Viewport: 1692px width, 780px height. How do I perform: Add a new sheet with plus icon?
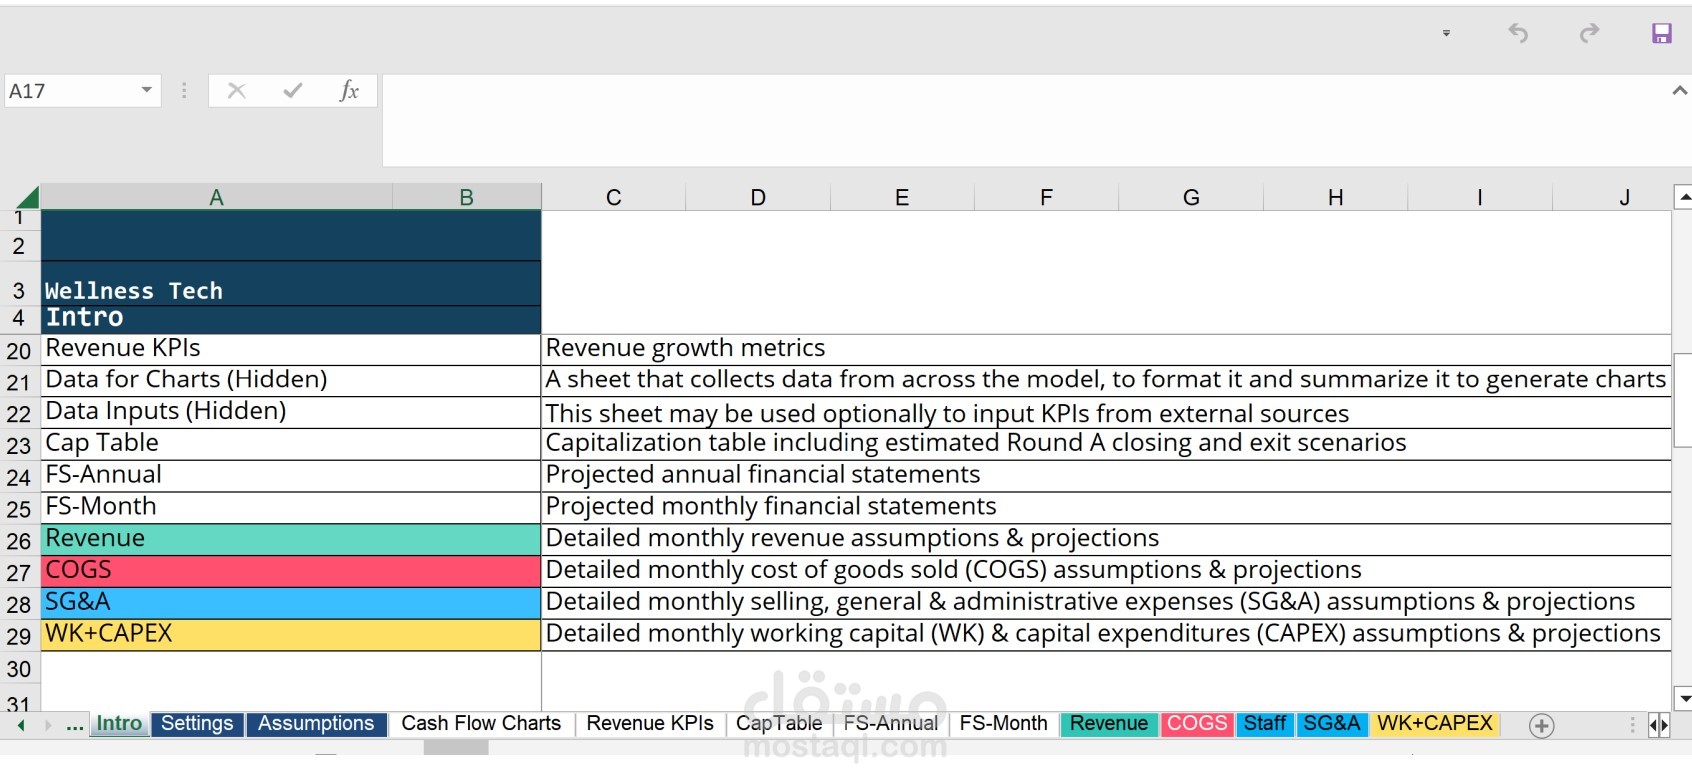tap(1541, 726)
